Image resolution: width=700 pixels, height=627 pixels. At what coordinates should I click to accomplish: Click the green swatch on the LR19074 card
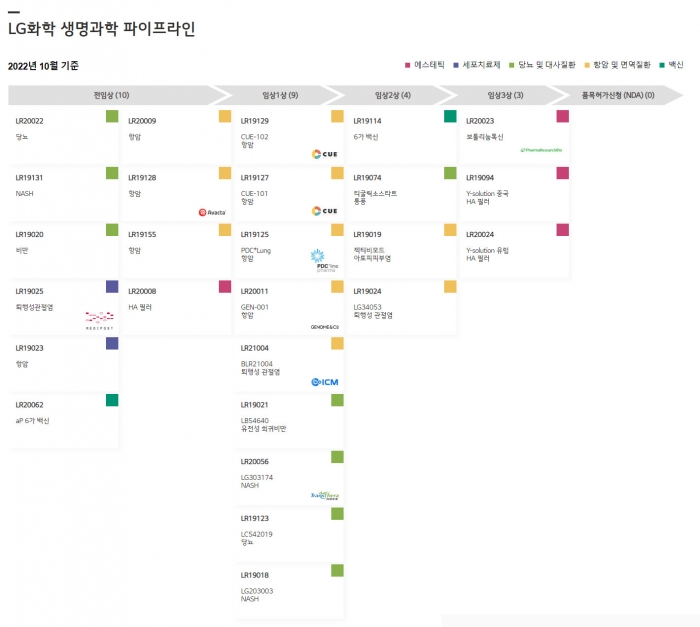(x=450, y=173)
